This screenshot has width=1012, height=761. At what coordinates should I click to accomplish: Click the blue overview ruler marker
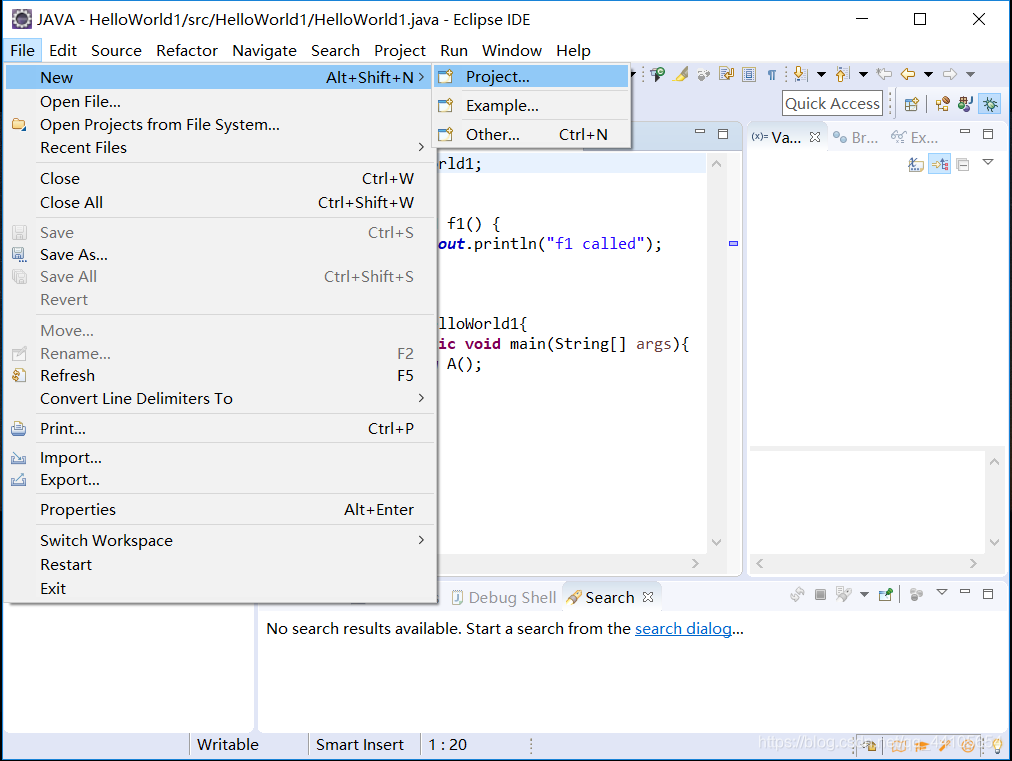click(x=733, y=244)
